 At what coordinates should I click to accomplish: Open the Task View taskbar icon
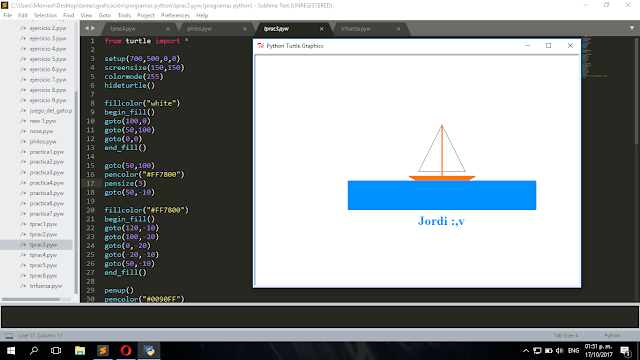(x=56, y=351)
